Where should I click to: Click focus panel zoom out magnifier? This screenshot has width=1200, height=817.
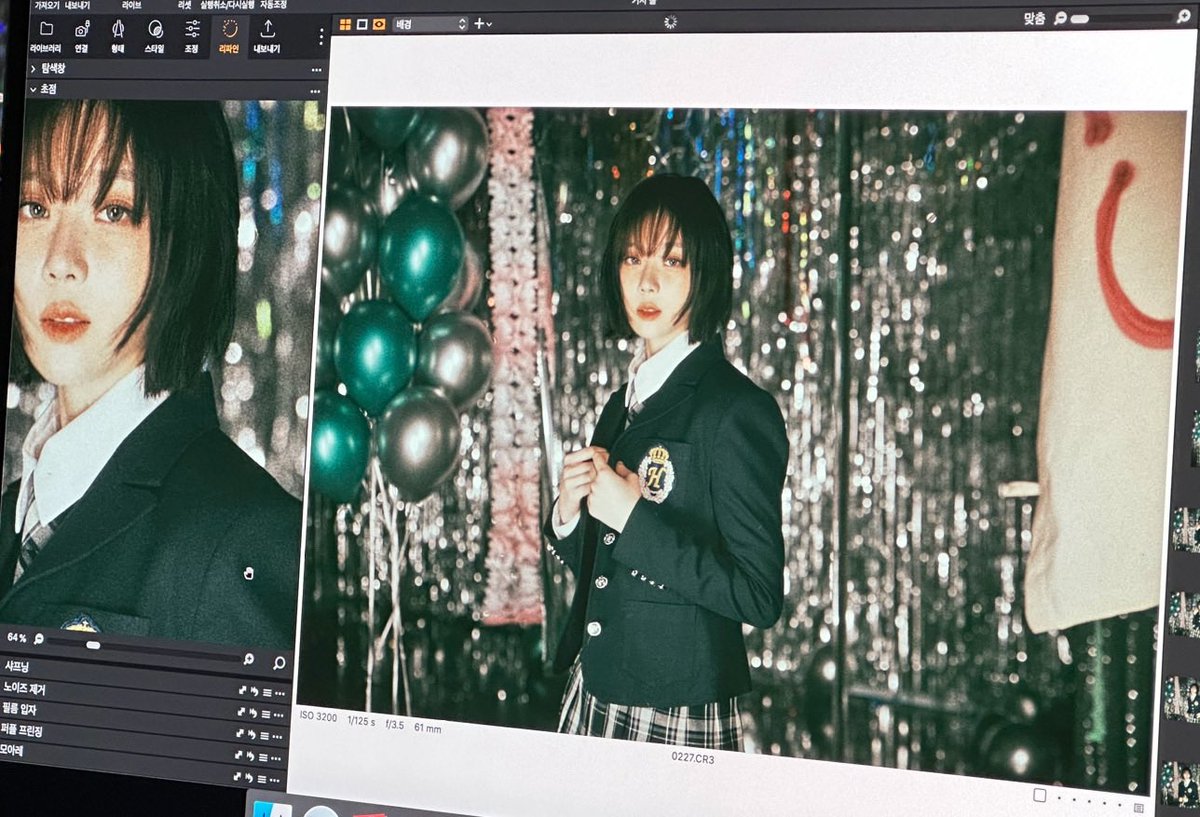(x=39, y=638)
